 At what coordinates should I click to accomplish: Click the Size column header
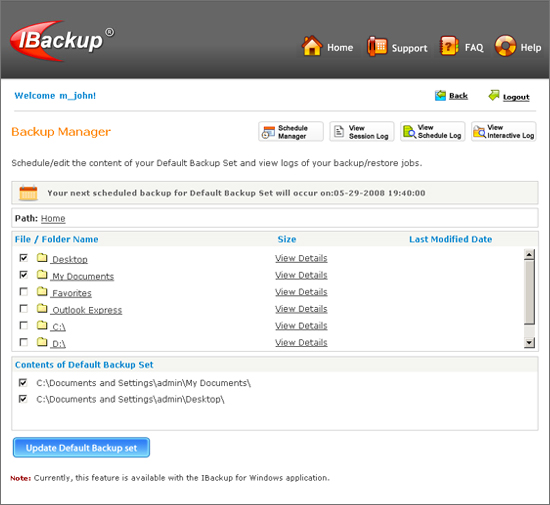tap(287, 240)
